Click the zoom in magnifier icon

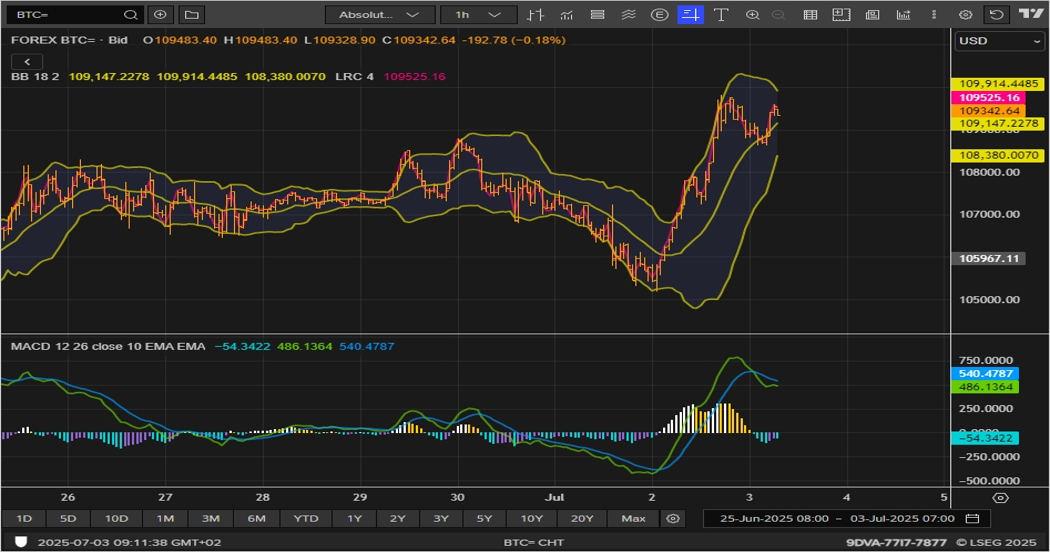[753, 15]
